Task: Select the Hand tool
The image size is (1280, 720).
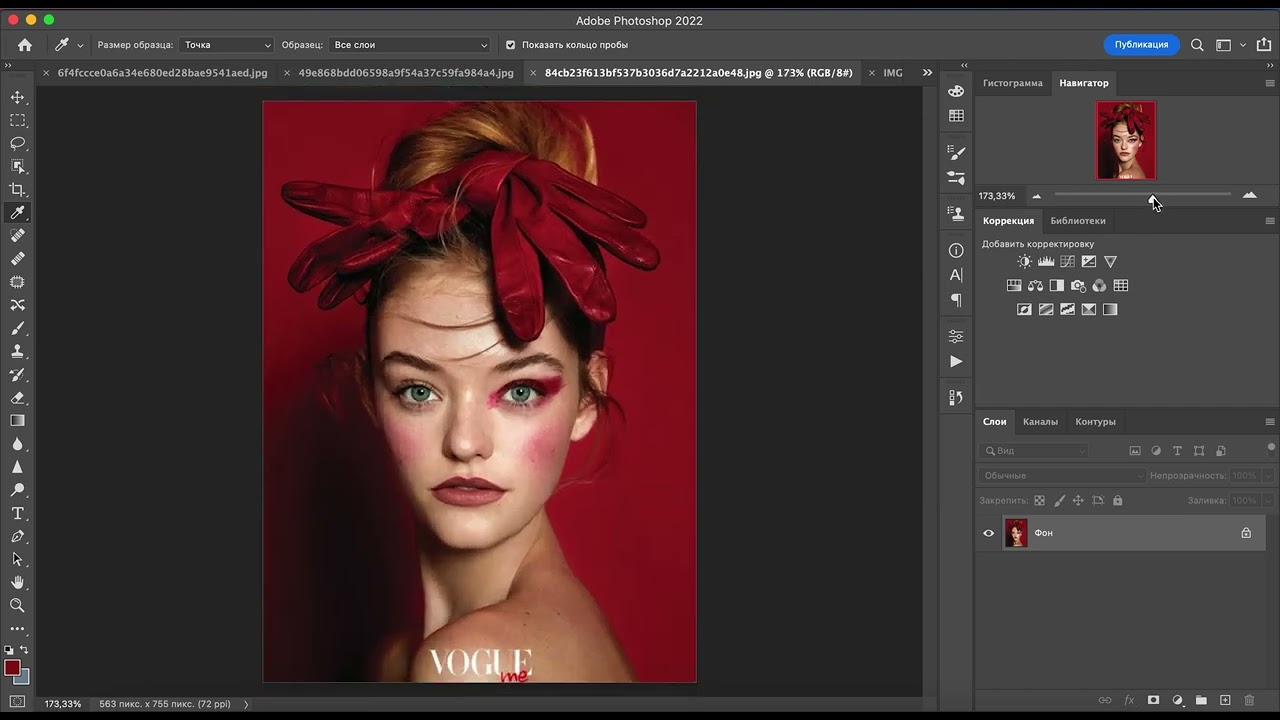Action: 17,582
